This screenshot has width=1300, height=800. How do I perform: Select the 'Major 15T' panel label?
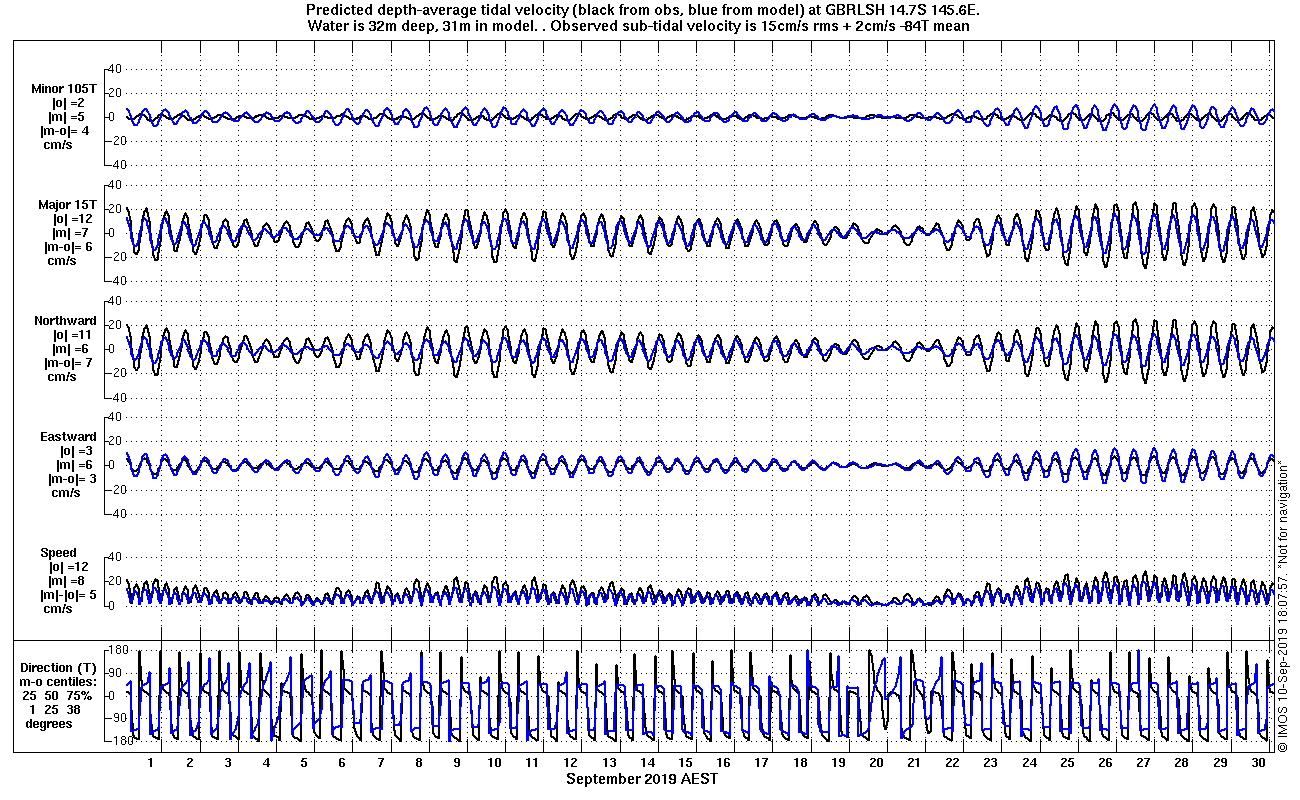[x=67, y=204]
